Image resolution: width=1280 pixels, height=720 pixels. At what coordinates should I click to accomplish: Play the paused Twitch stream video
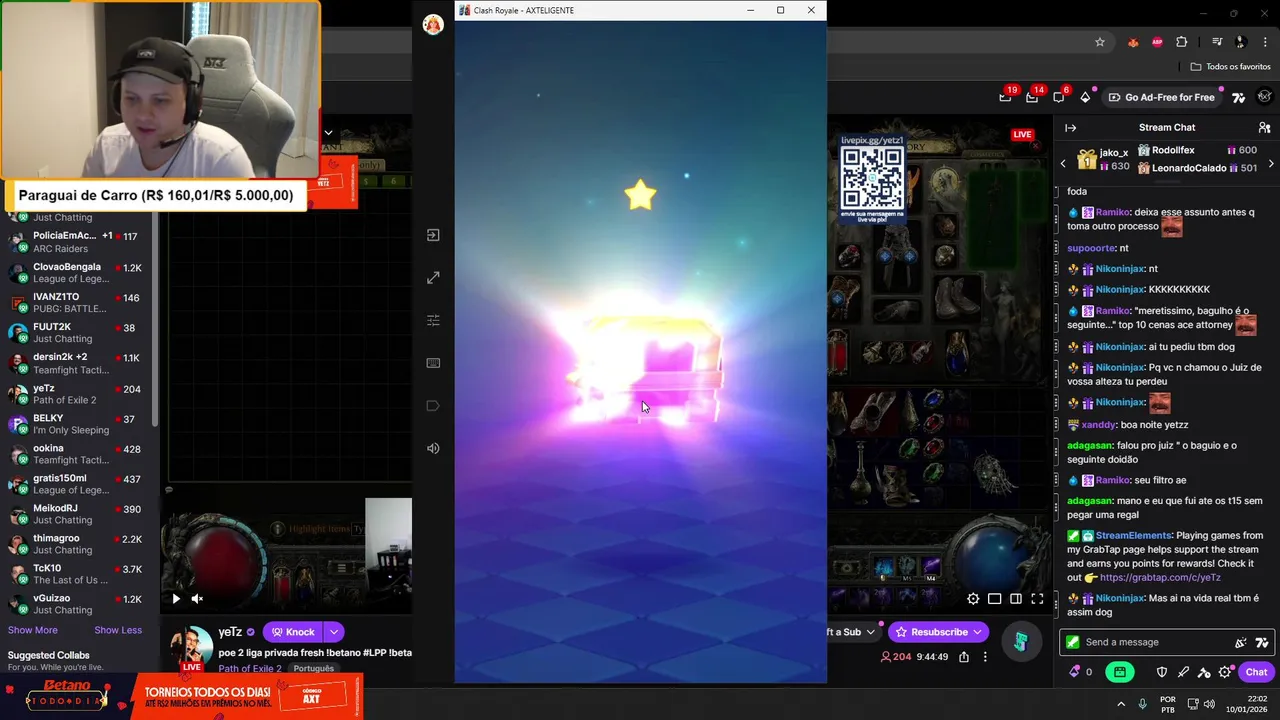[x=176, y=599]
